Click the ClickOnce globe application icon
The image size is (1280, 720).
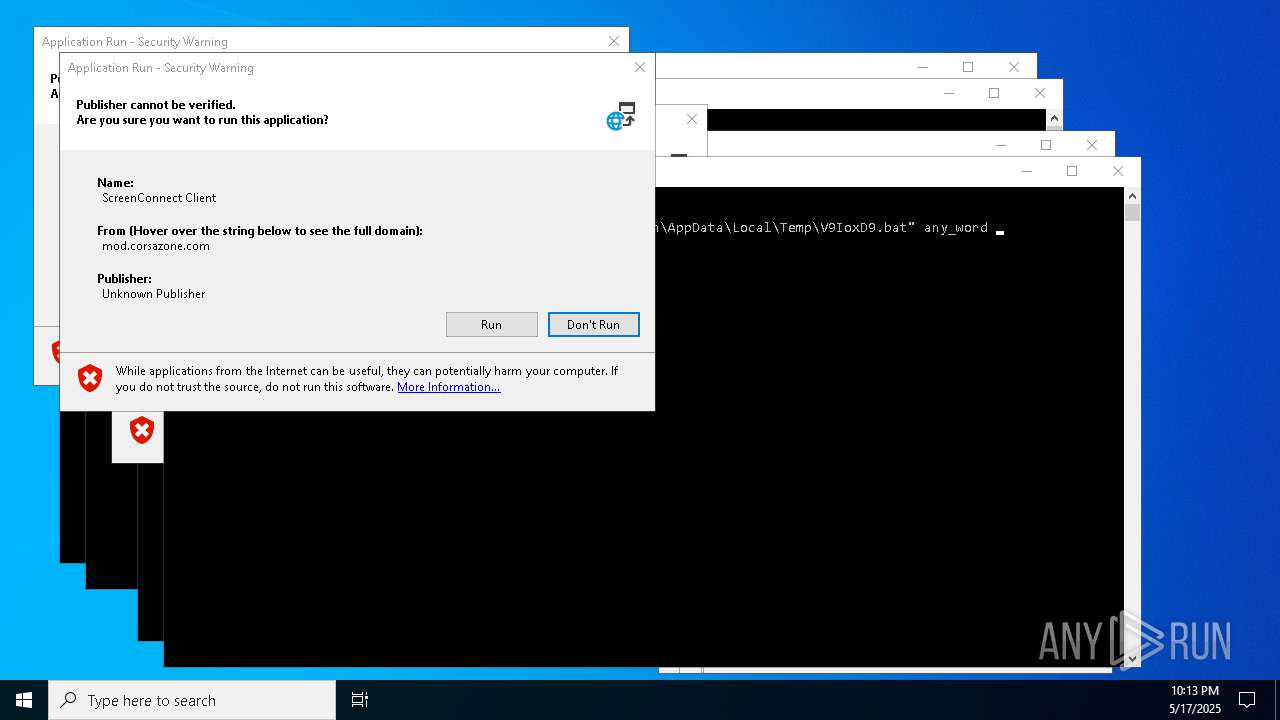tap(621, 116)
